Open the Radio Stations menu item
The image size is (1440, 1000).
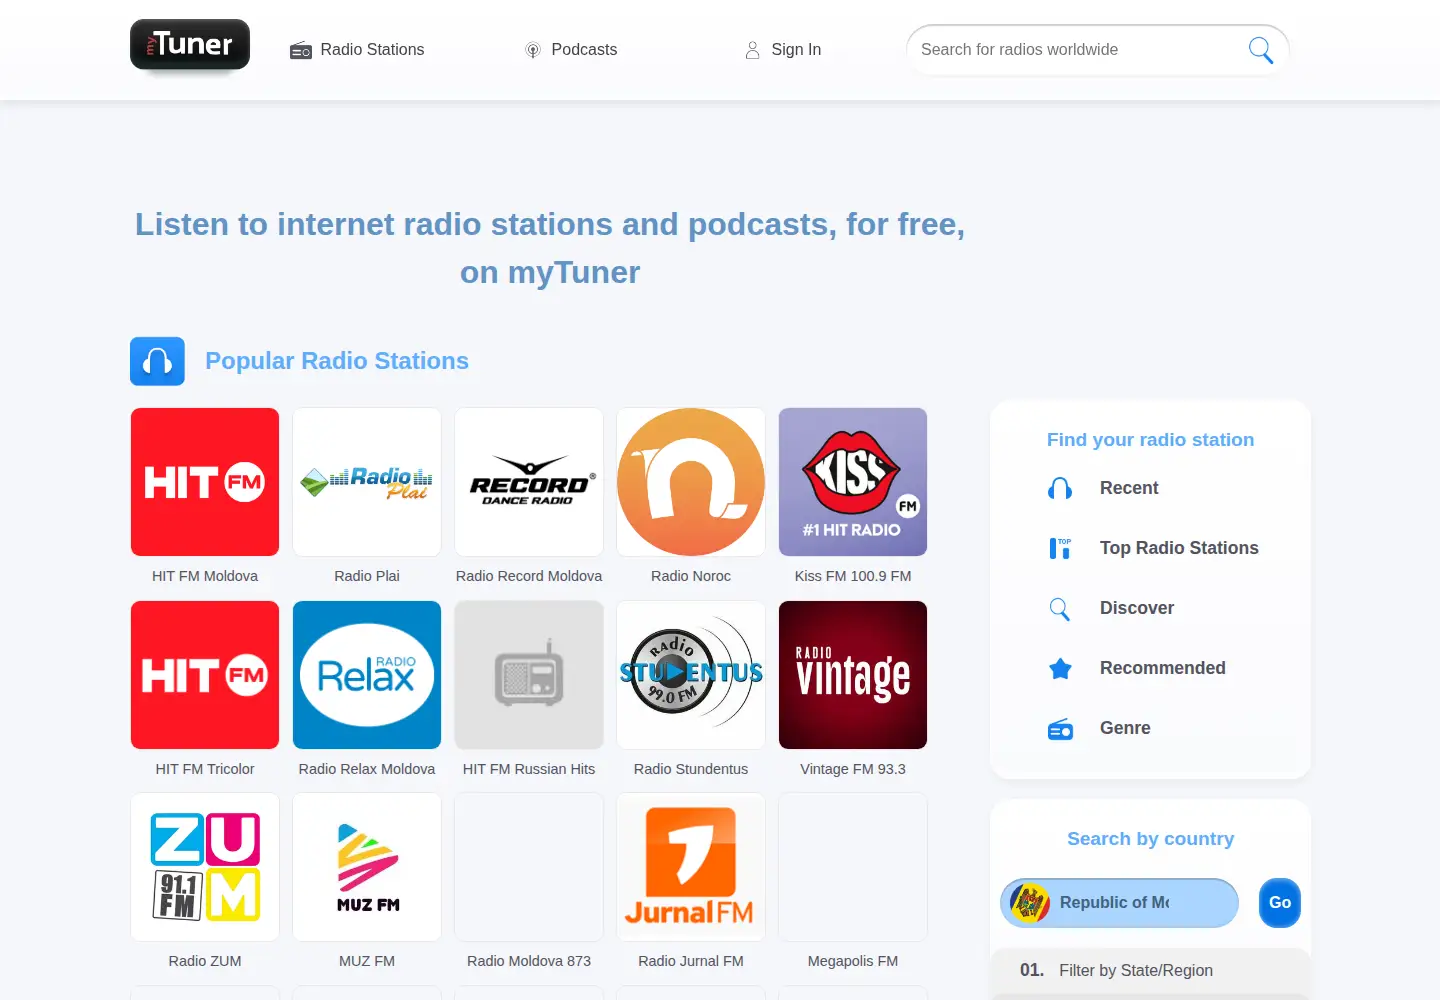357,50
